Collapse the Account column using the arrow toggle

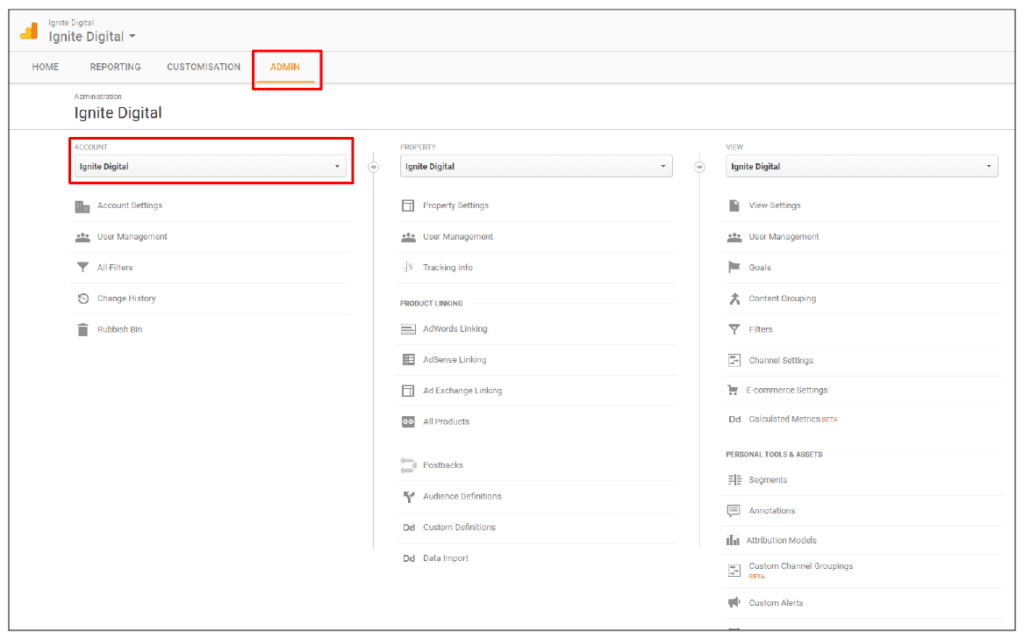point(373,166)
